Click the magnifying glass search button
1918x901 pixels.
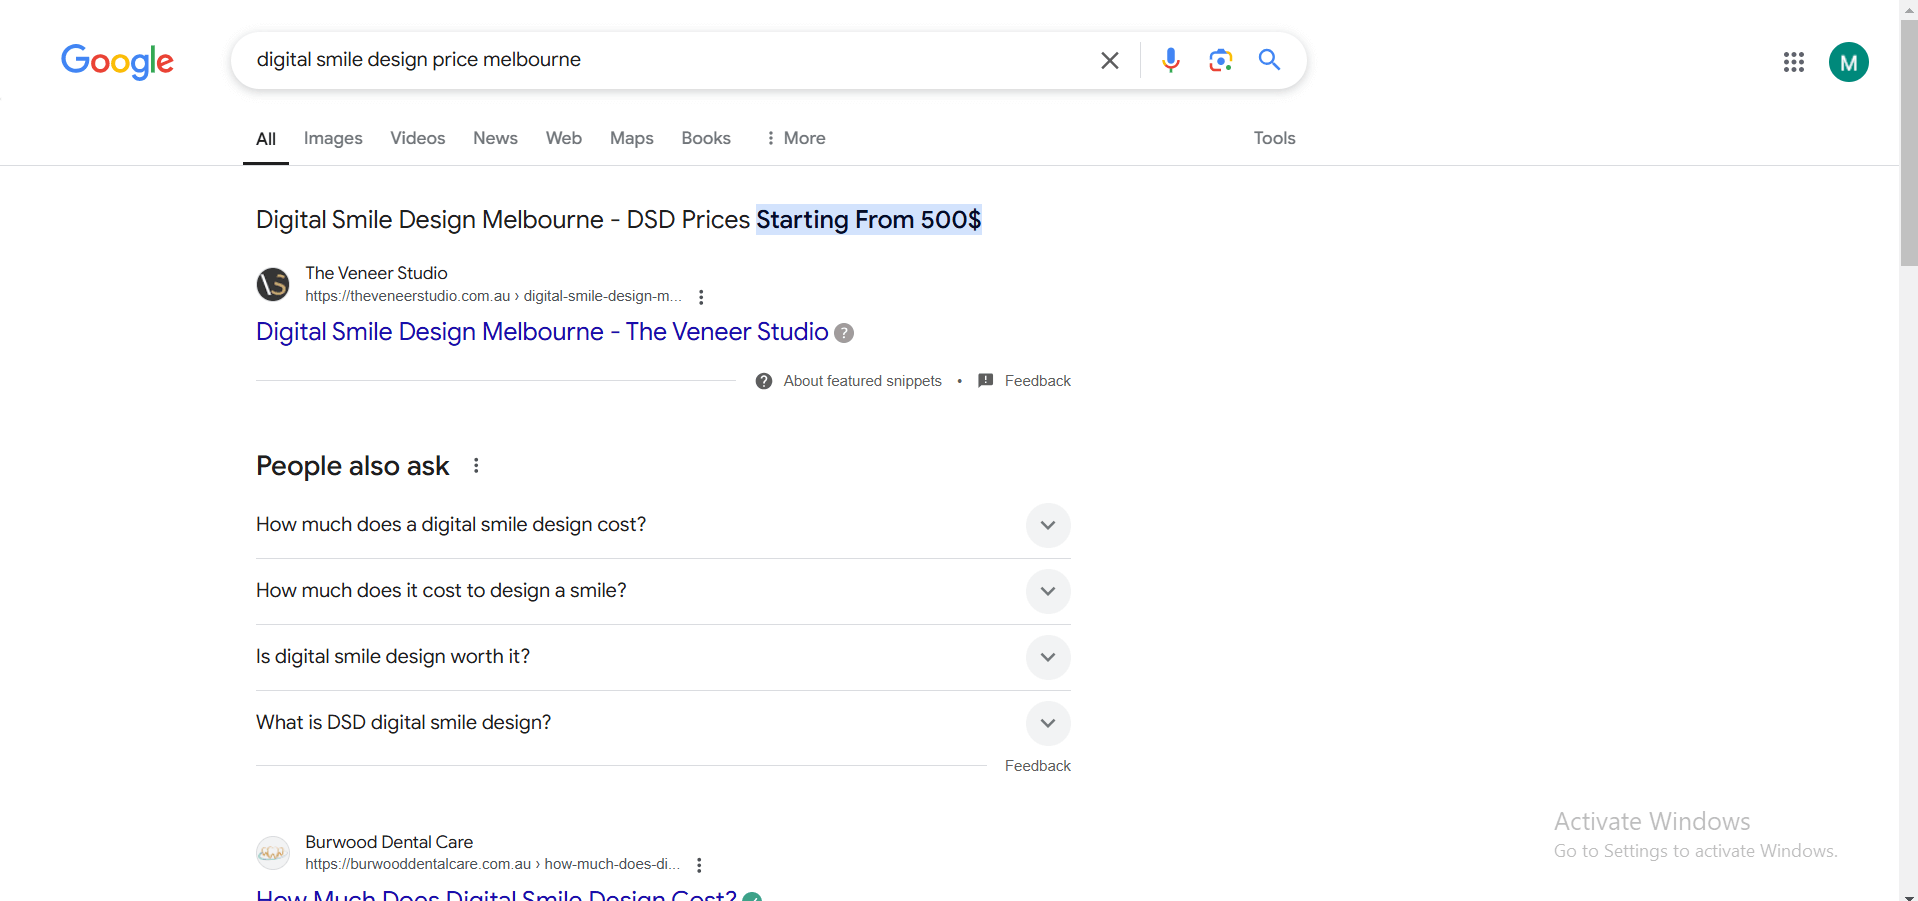(x=1269, y=60)
